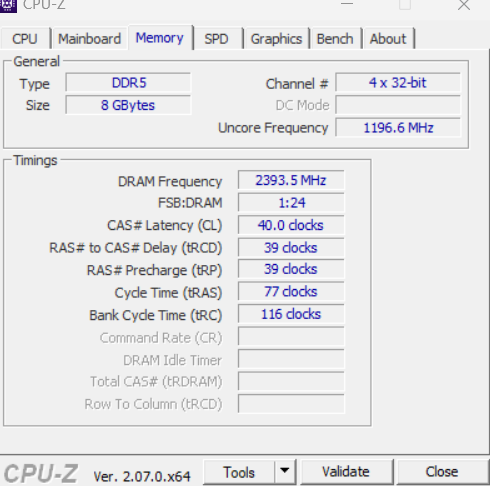Open the Tools dropdown arrow
This screenshot has width=490, height=486.
click(x=285, y=471)
